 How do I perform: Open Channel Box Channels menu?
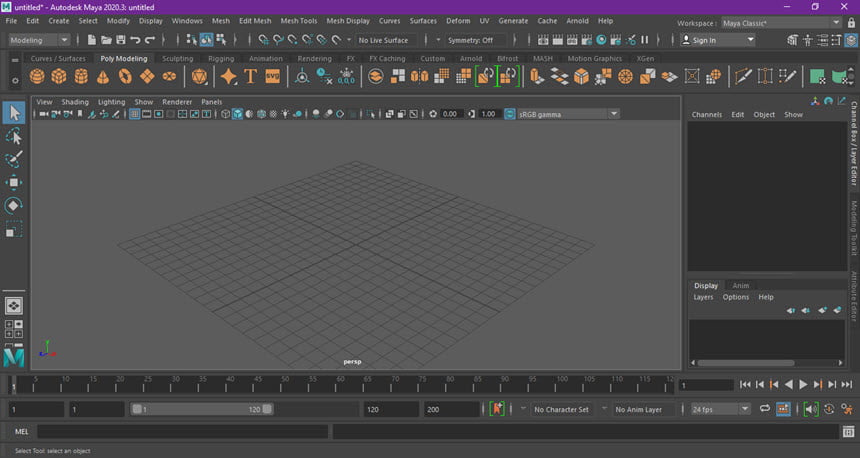point(706,115)
